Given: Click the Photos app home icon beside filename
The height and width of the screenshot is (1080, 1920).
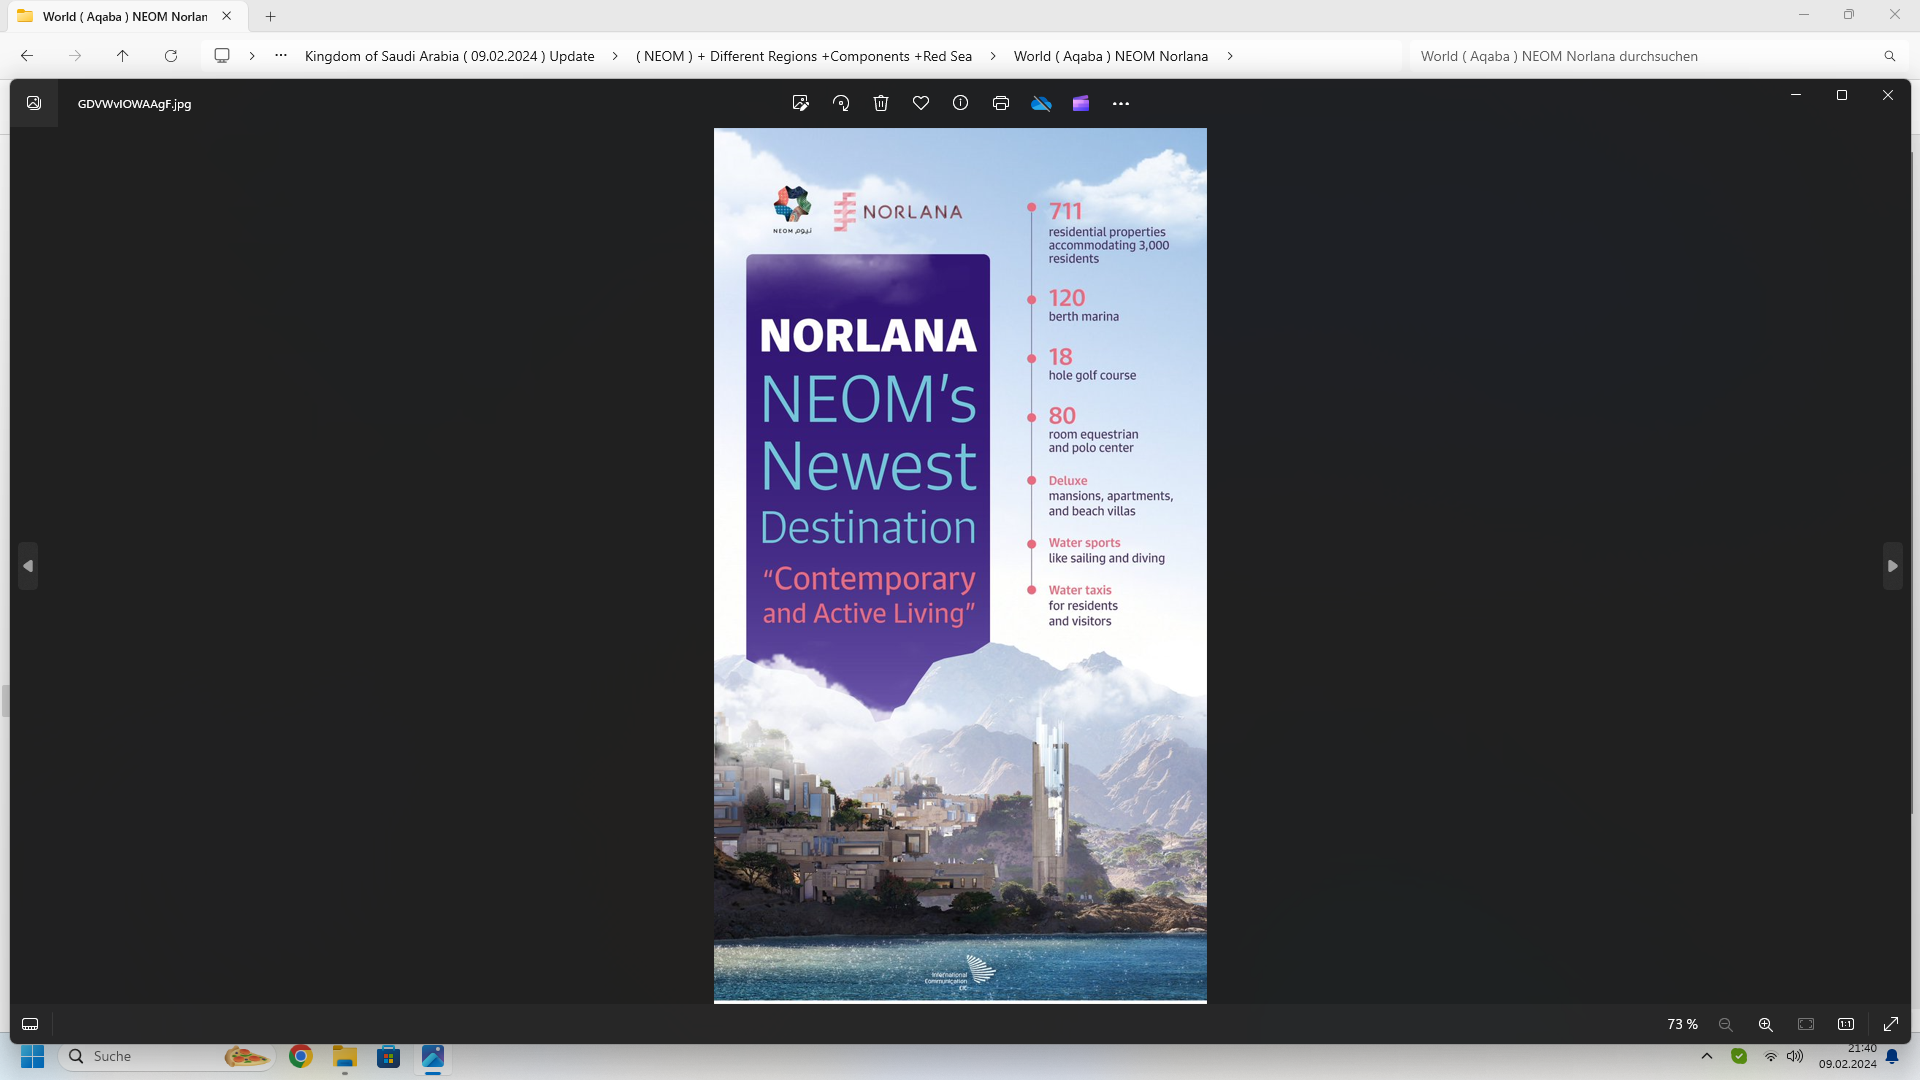Looking at the screenshot, I should [34, 103].
